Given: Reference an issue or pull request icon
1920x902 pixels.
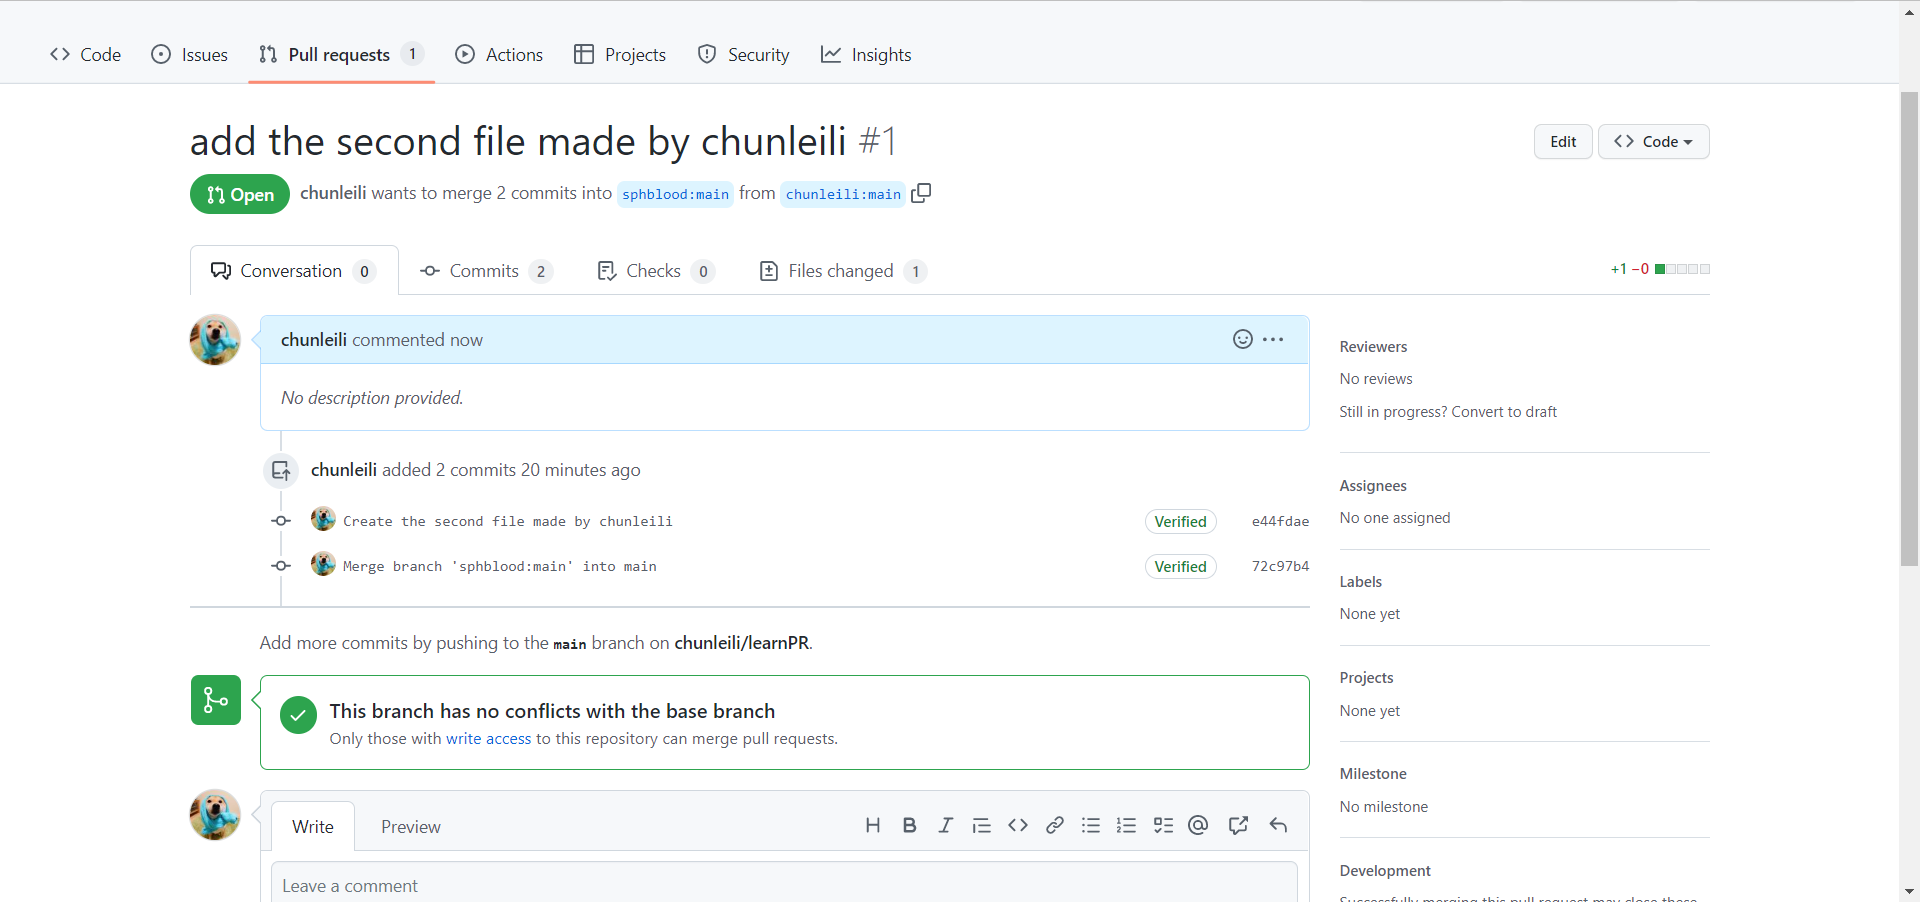Looking at the screenshot, I should 1238,825.
